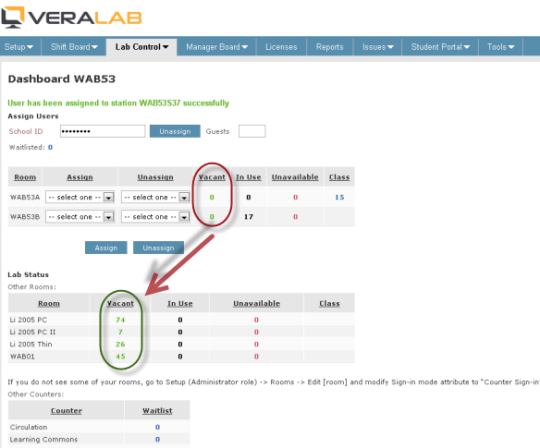This screenshot has width=540, height=448.
Task: Click Learning Commons waitlist count
Action: point(157,439)
